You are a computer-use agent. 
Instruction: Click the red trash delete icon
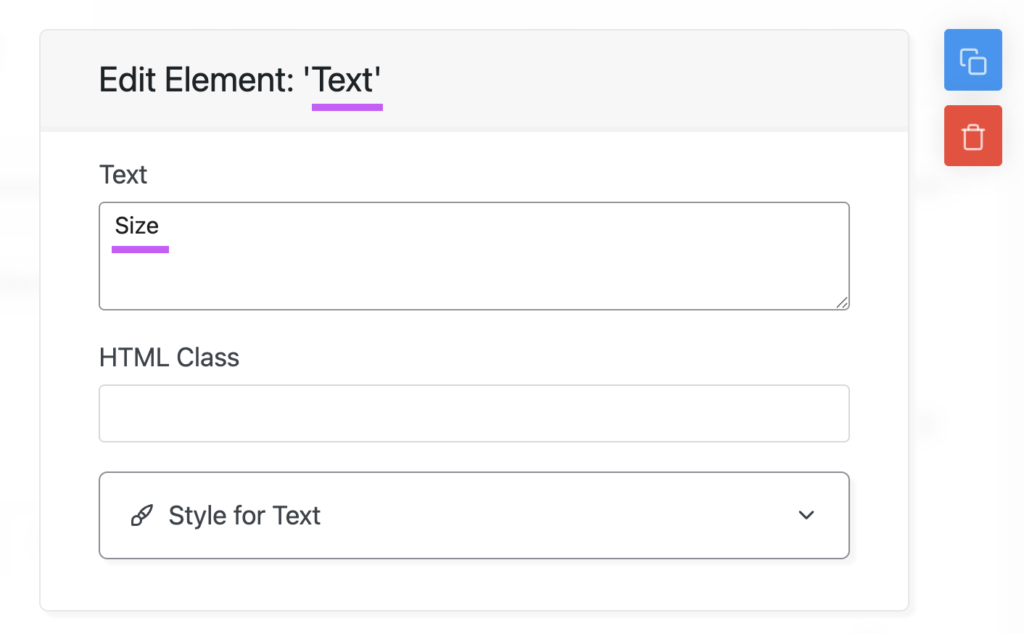click(x=972, y=136)
